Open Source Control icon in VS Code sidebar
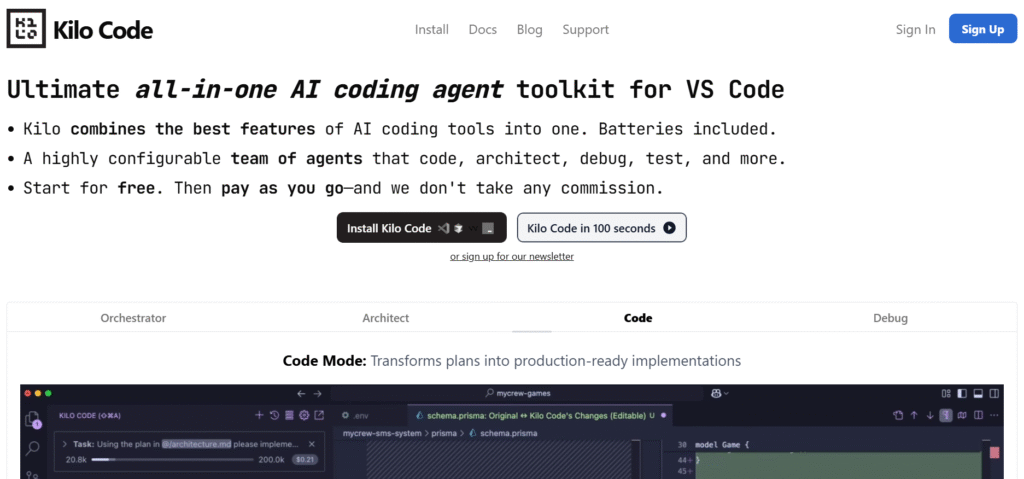Viewport: 1024px width, 479px height. click(32, 474)
